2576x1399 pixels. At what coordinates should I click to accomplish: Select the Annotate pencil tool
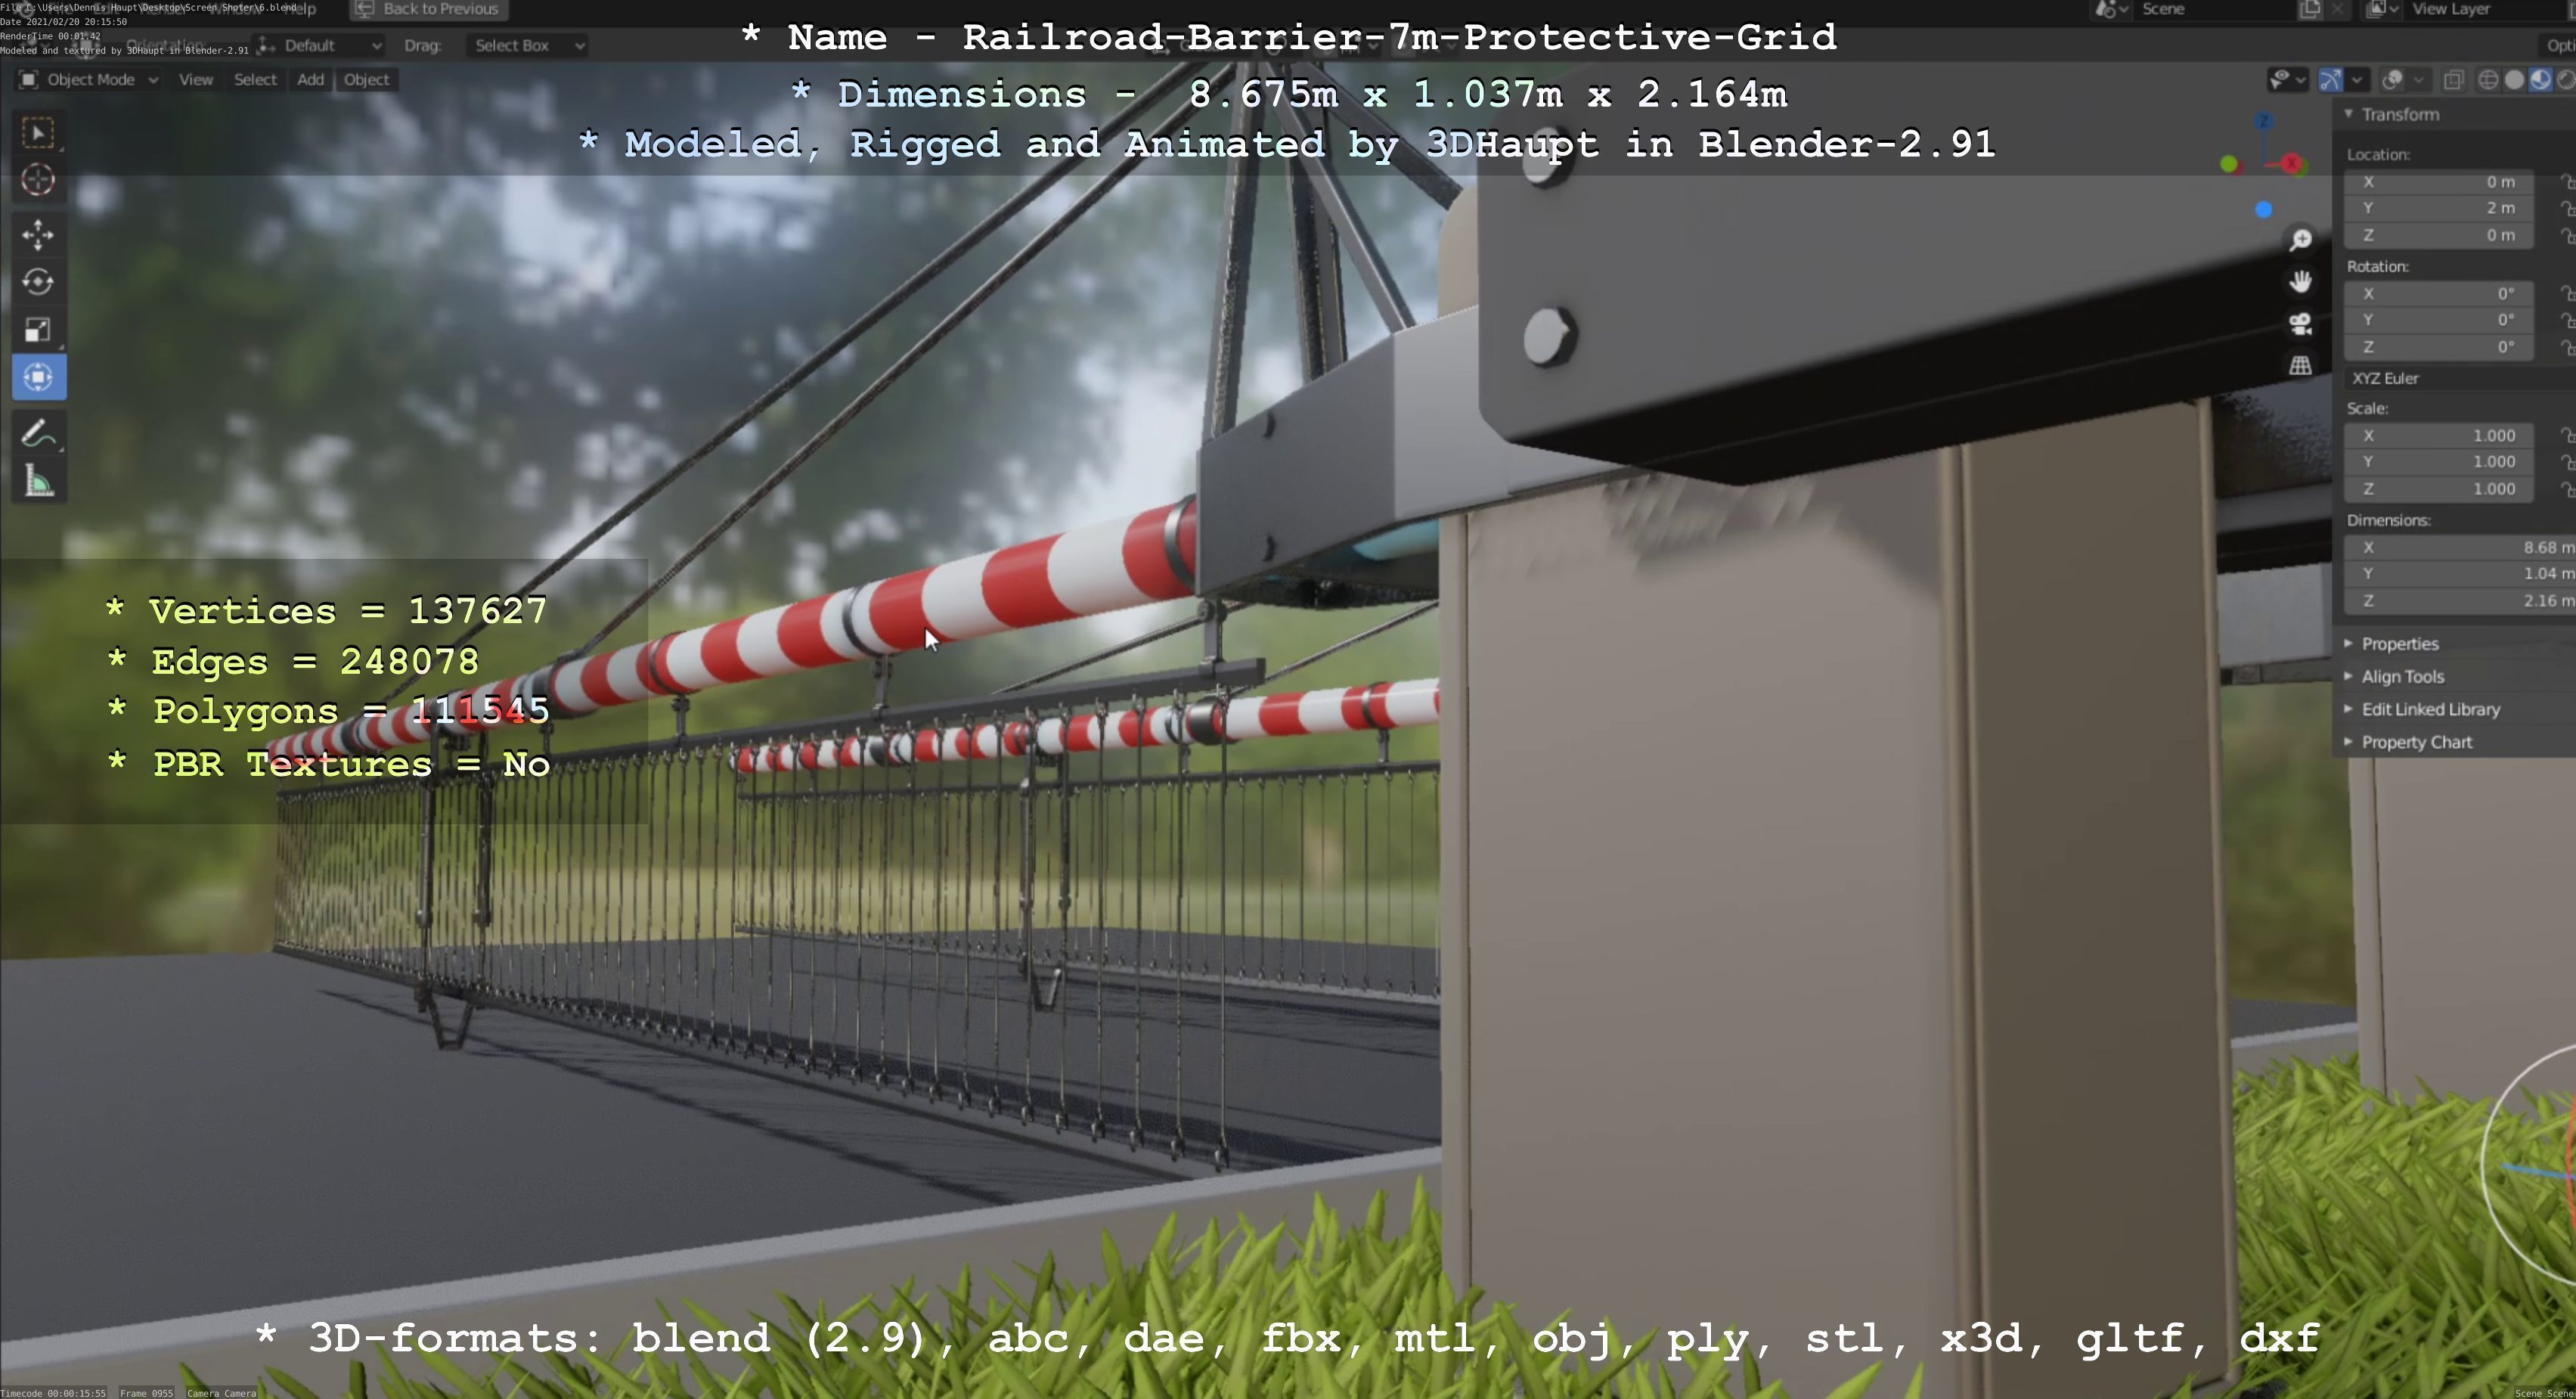39,434
